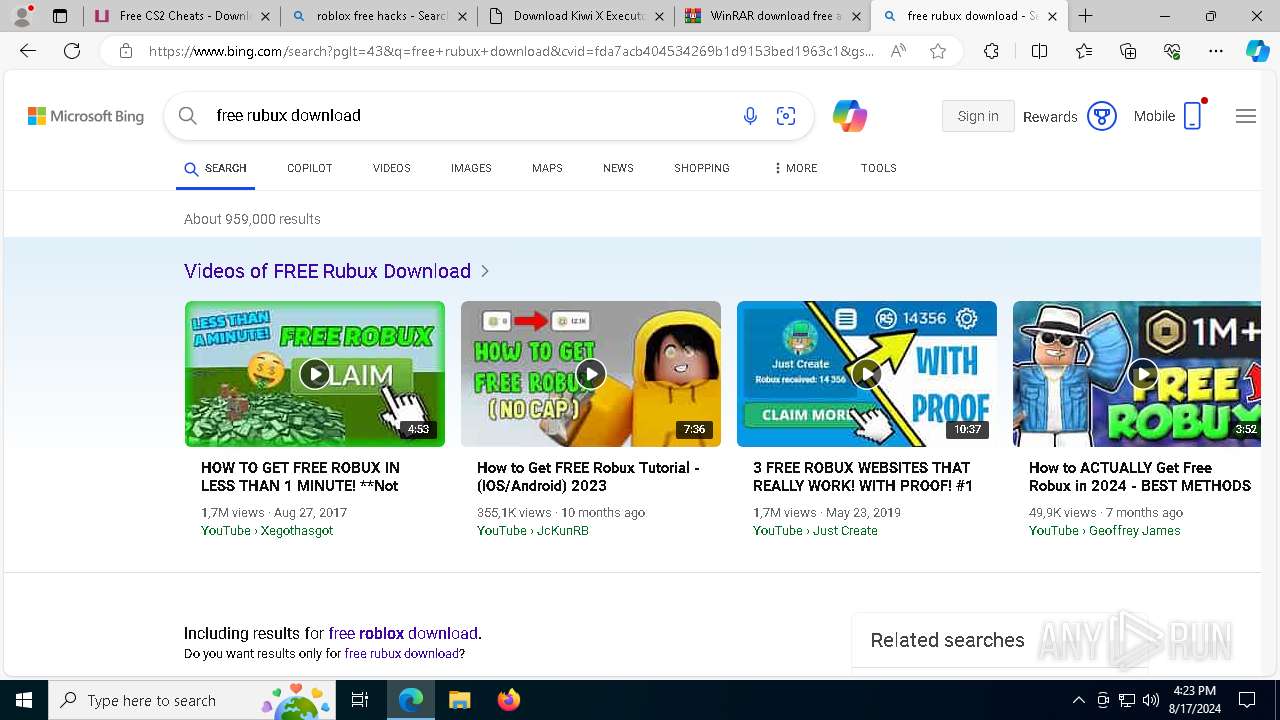Open Bing hamburger settings menu
This screenshot has width=1280, height=720.
[x=1245, y=117]
